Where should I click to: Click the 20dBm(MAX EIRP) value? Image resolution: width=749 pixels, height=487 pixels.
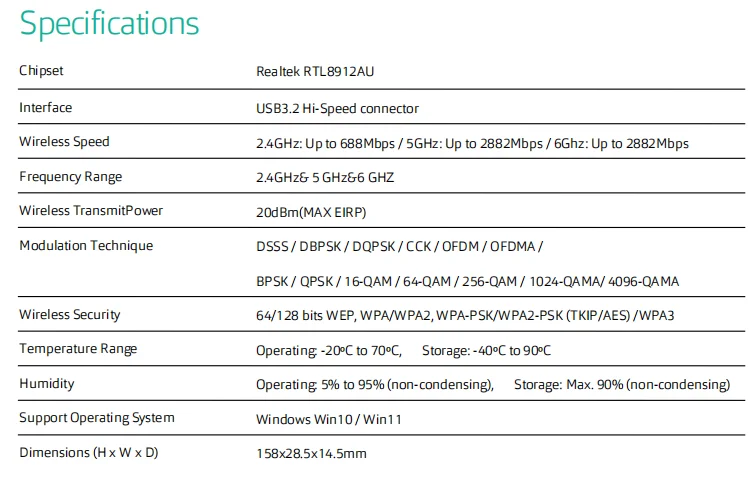(x=310, y=213)
